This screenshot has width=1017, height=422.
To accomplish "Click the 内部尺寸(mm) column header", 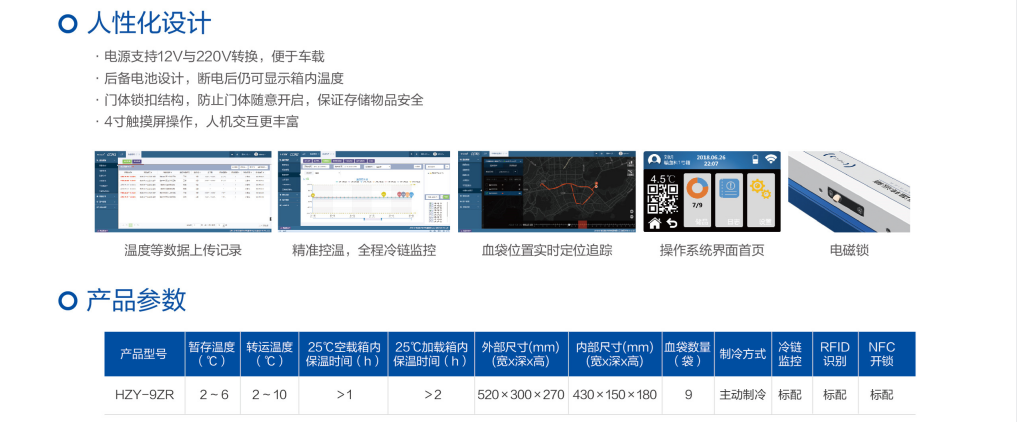I will coord(615,354).
